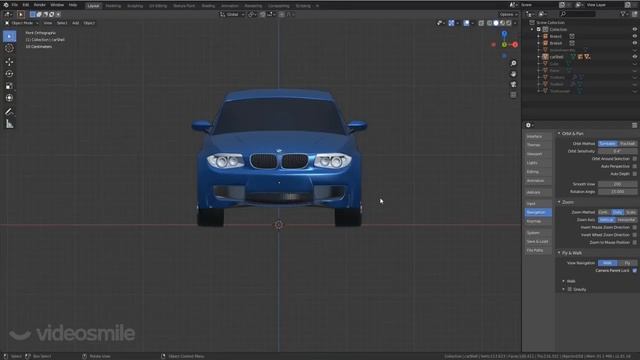Click the Blender logo menu icon
Screen dimensions: 640x360
pyautogui.click(x=6, y=5)
